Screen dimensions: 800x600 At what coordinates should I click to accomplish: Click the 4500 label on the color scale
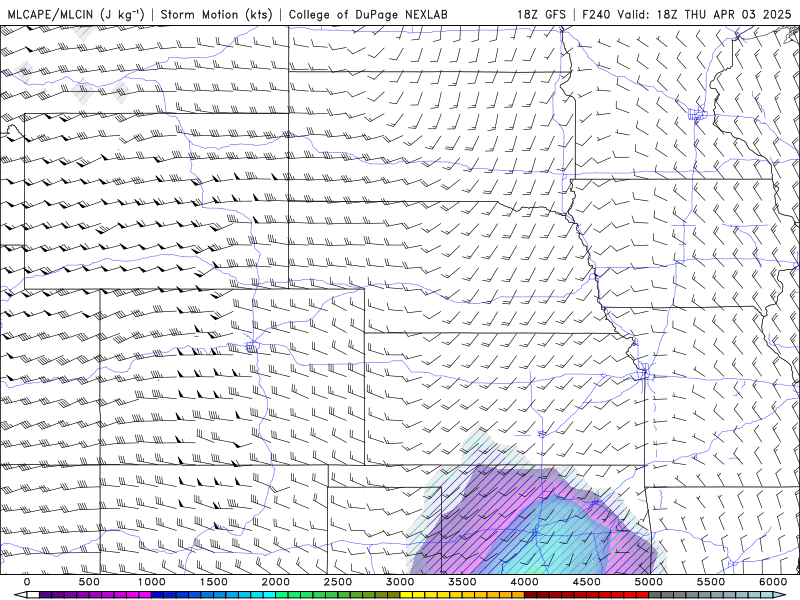(587, 582)
